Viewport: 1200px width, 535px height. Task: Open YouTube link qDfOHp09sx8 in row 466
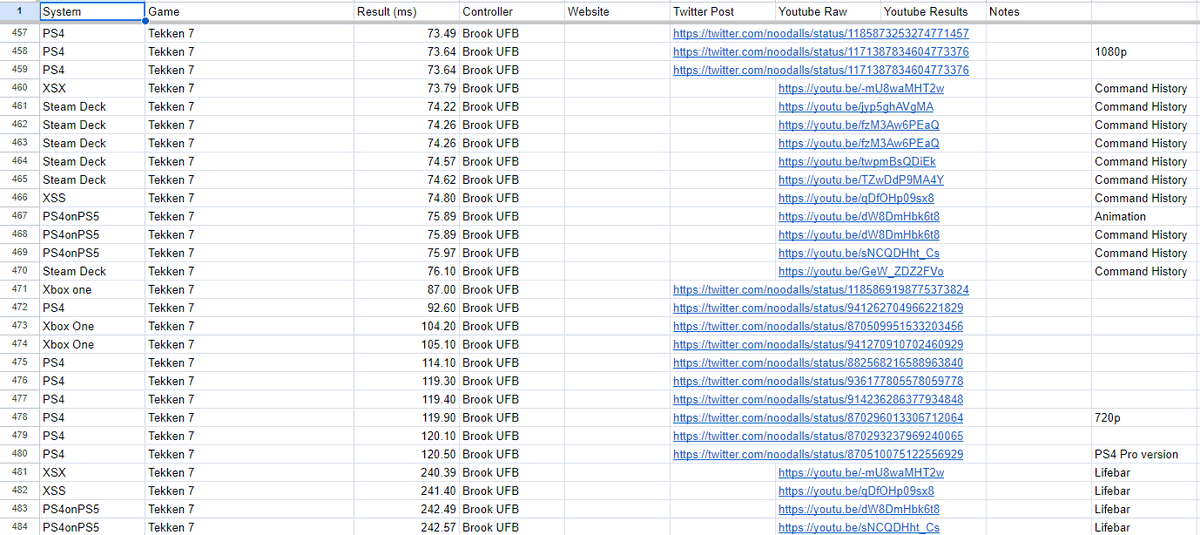856,198
